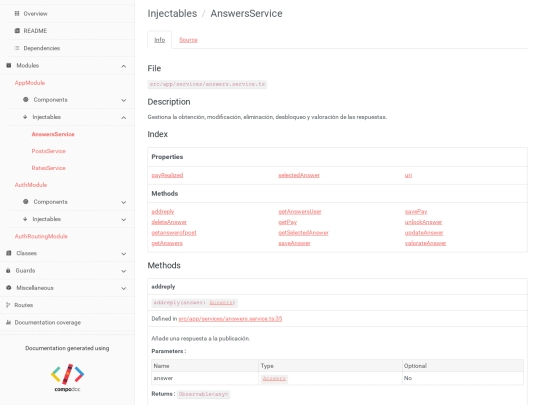Click the Routes branch icon
Screen dimensions: 540x405
[x=8, y=305]
